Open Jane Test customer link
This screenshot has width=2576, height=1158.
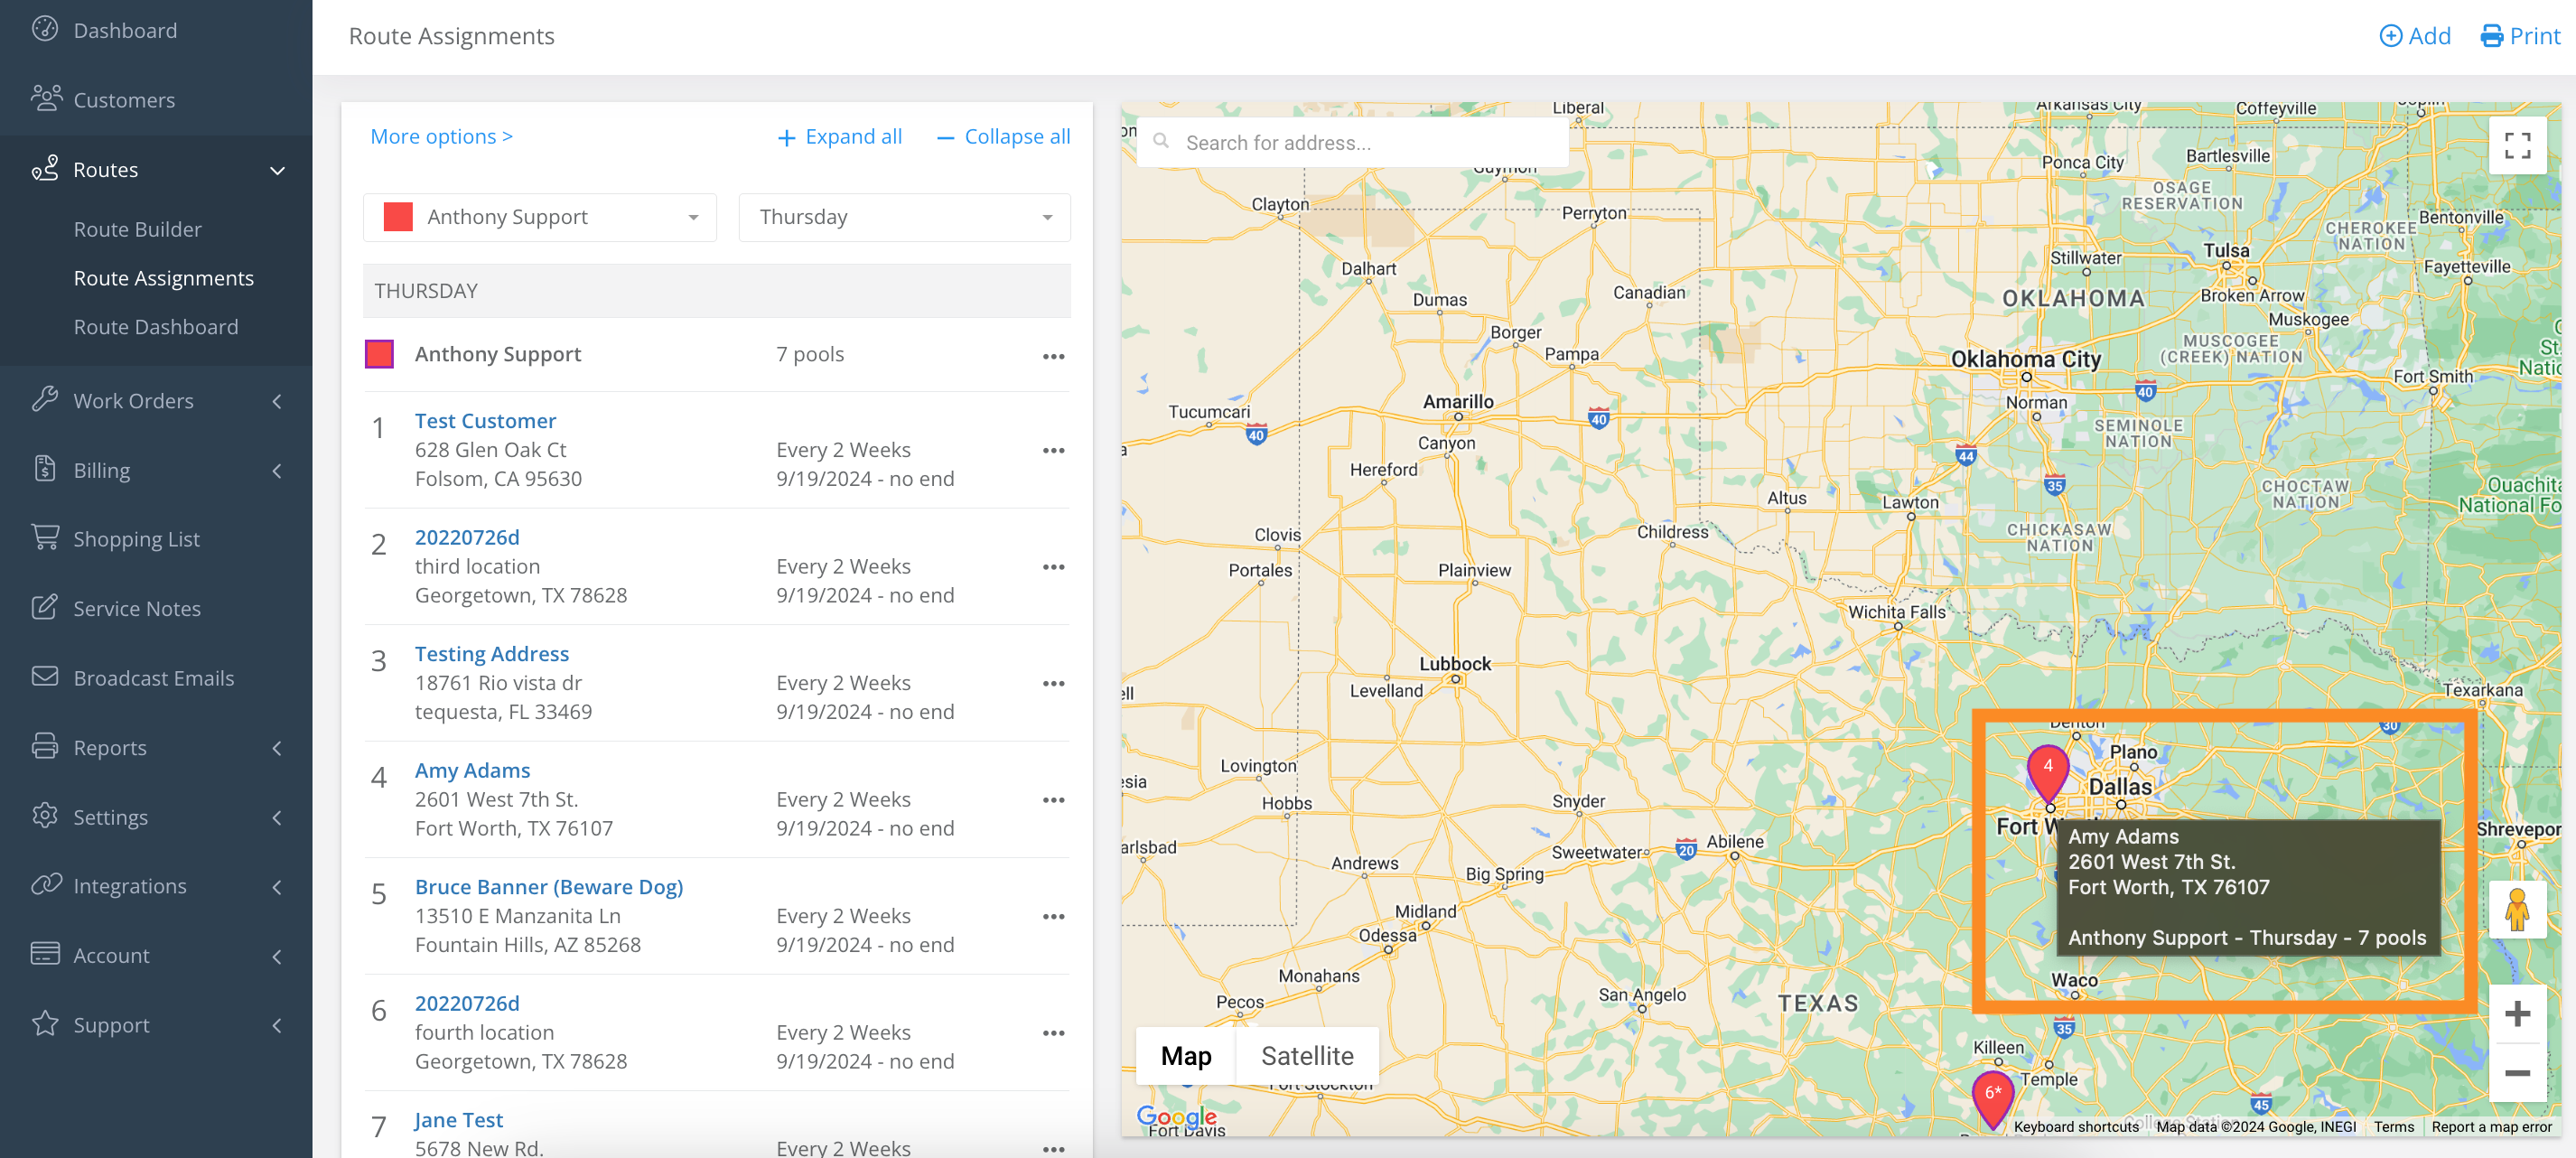pyautogui.click(x=459, y=1120)
